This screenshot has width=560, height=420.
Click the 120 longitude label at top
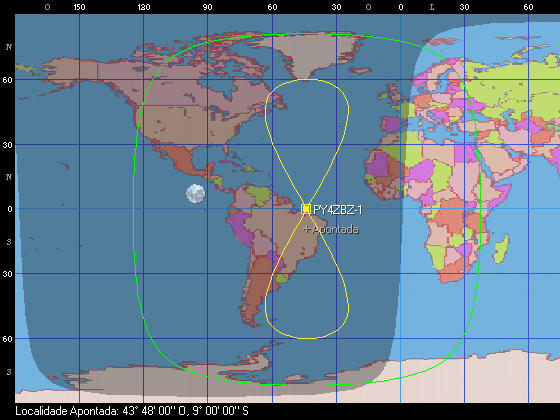pos(144,7)
